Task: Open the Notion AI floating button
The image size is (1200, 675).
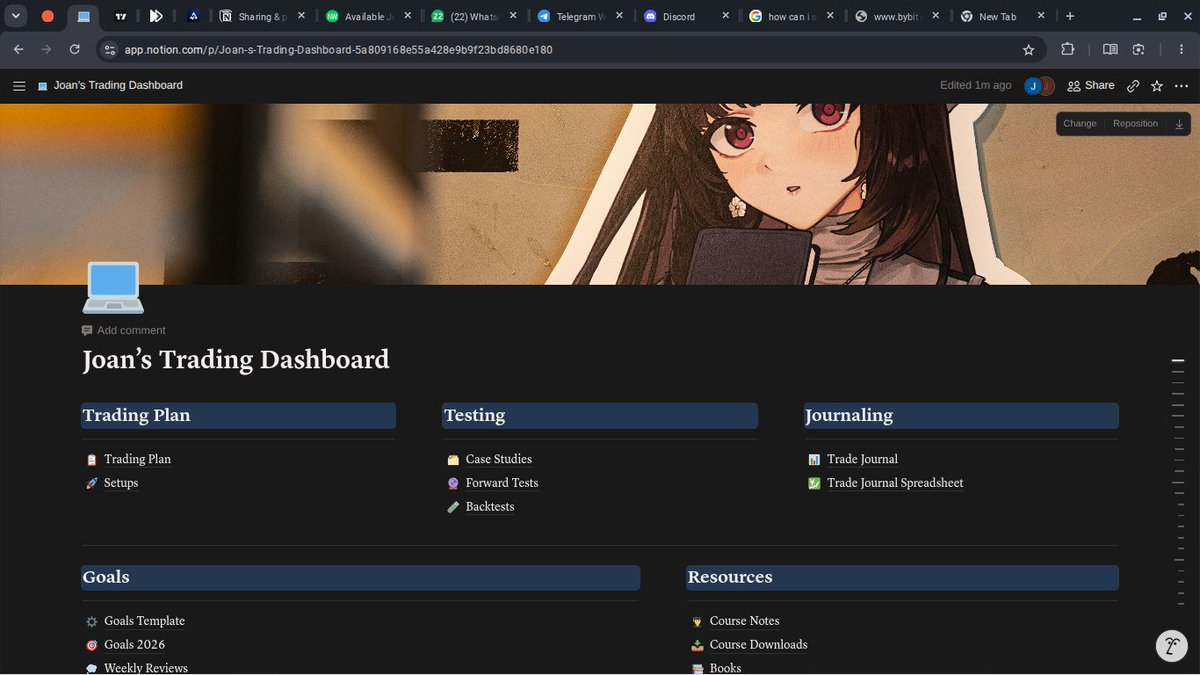Action: (1171, 645)
